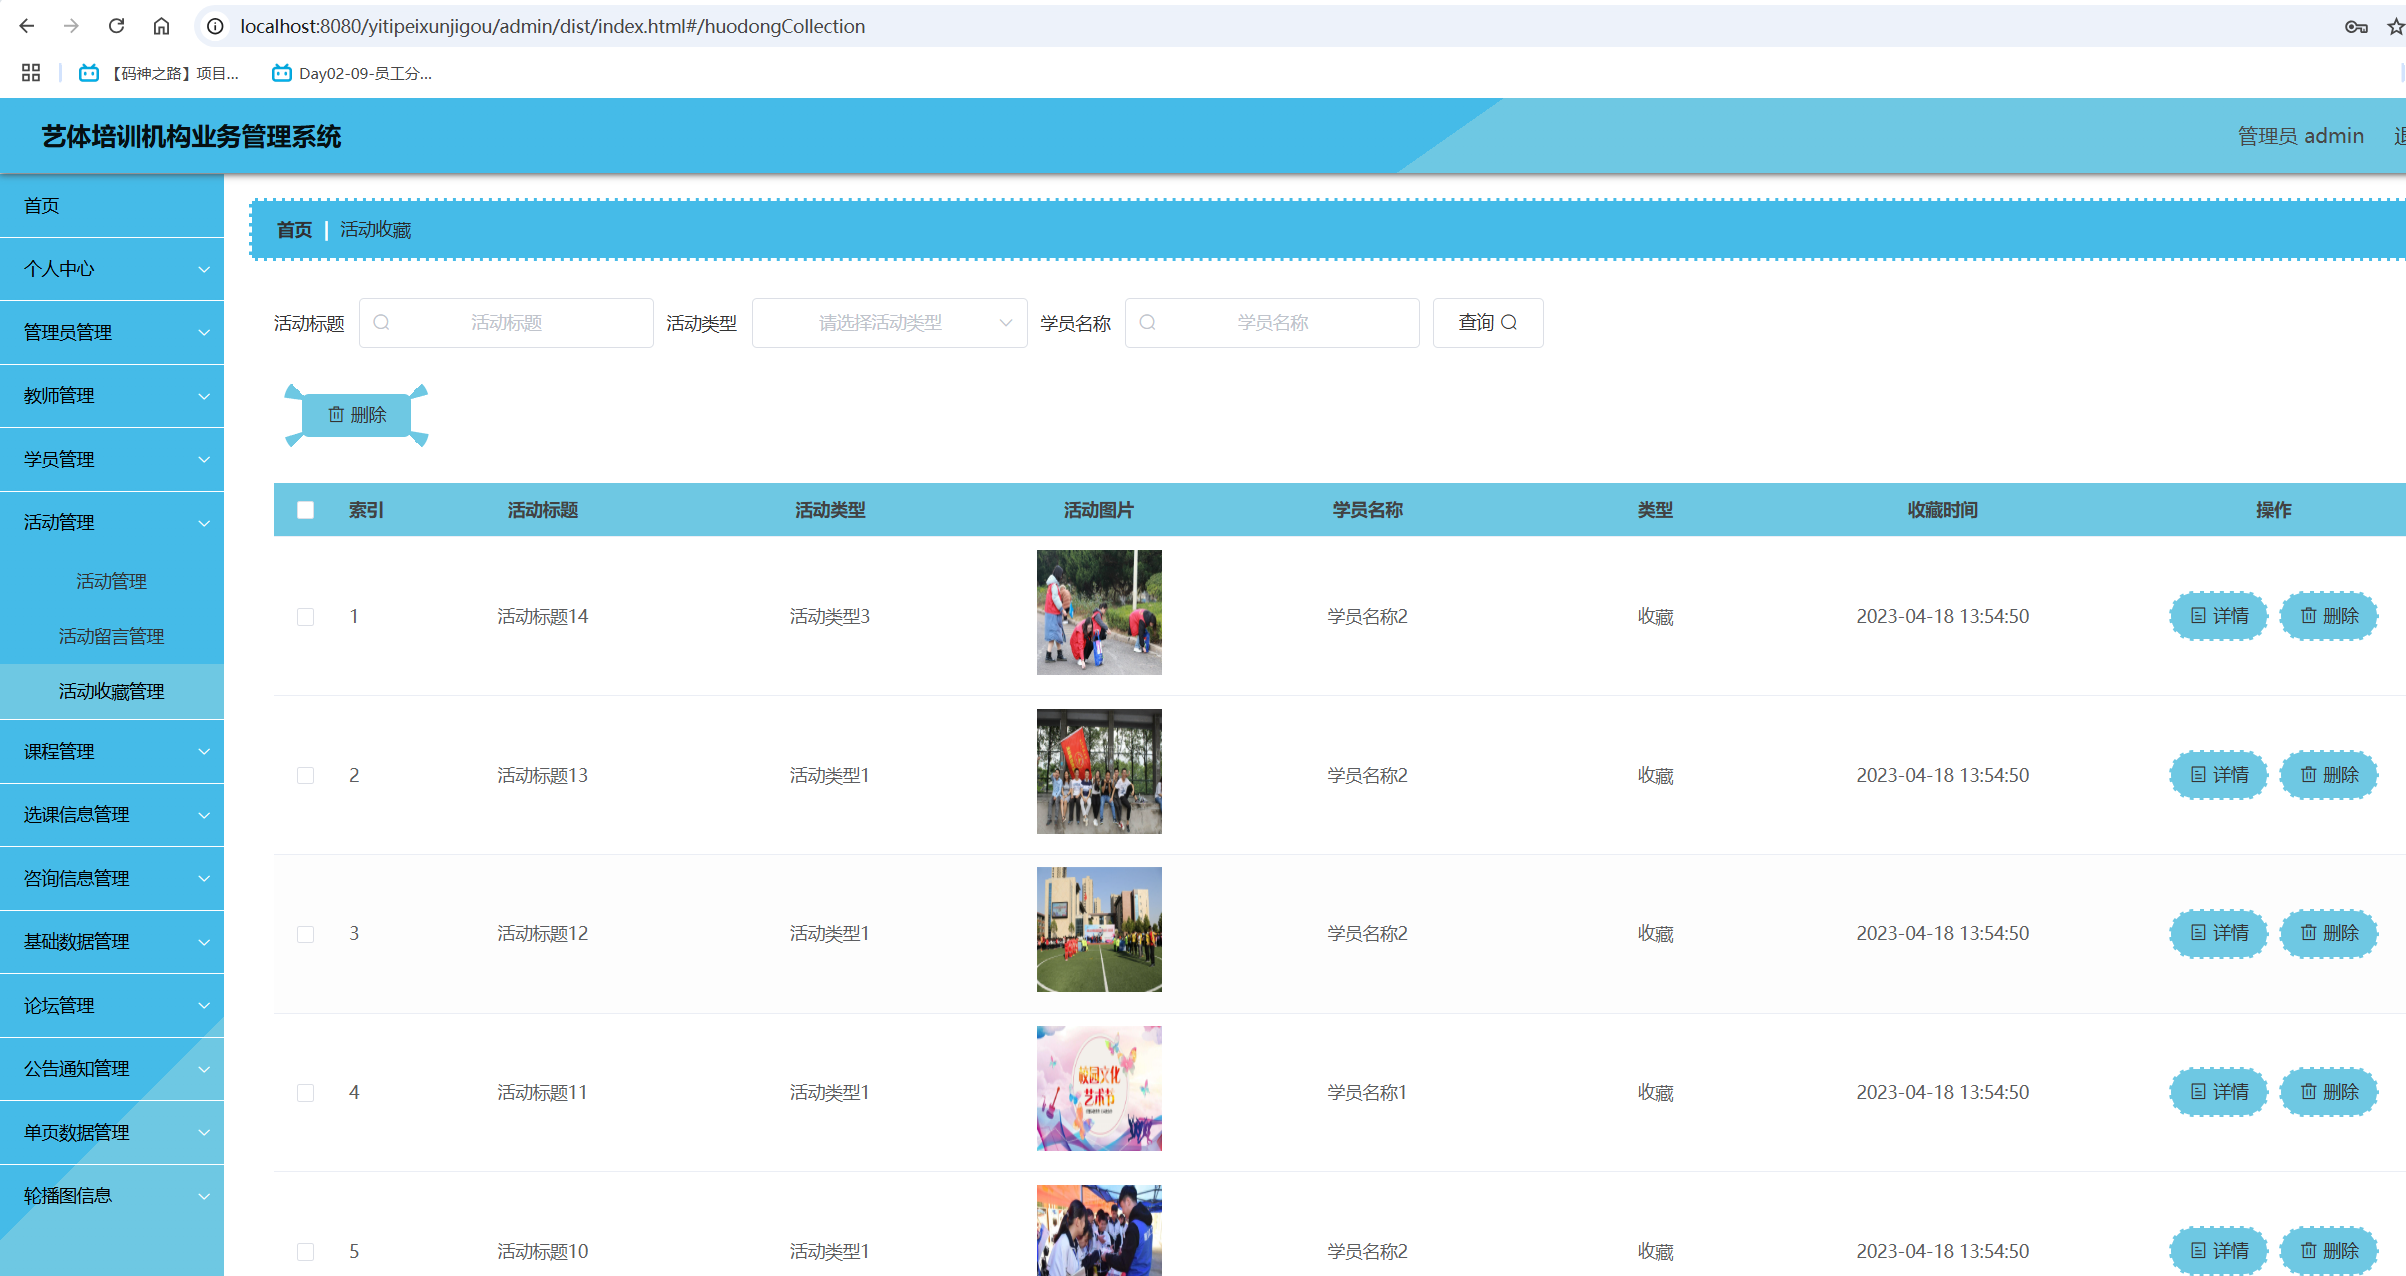Click 首页 in the breadcrumb
This screenshot has height=1276, width=2406.
[294, 230]
